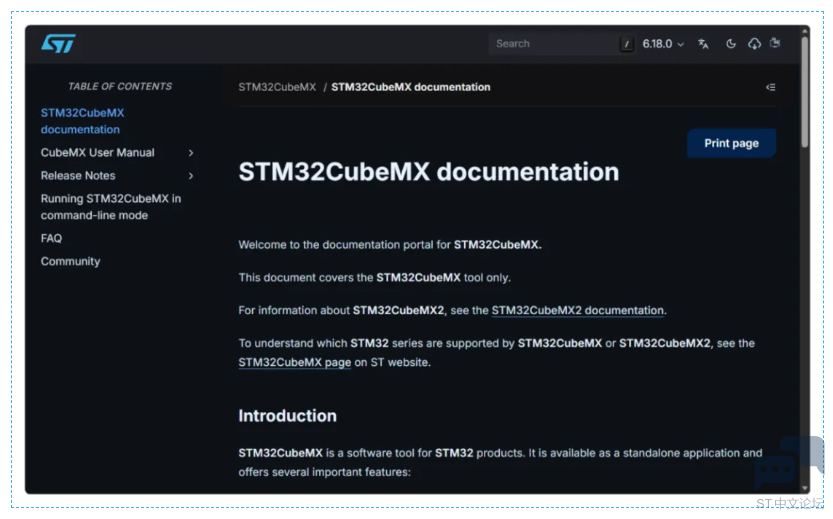833x519 pixels.
Task: Click the STM32CubeMX documentation breadcrumb
Action: tap(411, 87)
